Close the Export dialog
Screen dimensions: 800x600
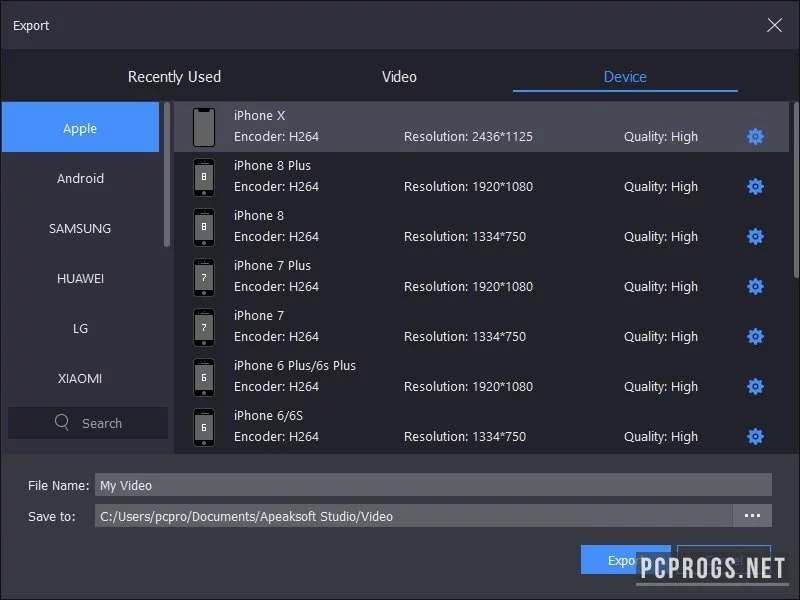(774, 25)
